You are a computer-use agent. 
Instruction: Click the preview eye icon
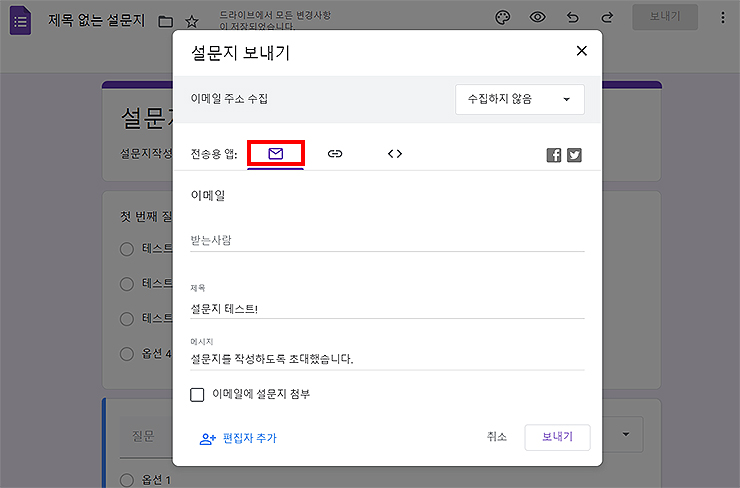click(538, 17)
